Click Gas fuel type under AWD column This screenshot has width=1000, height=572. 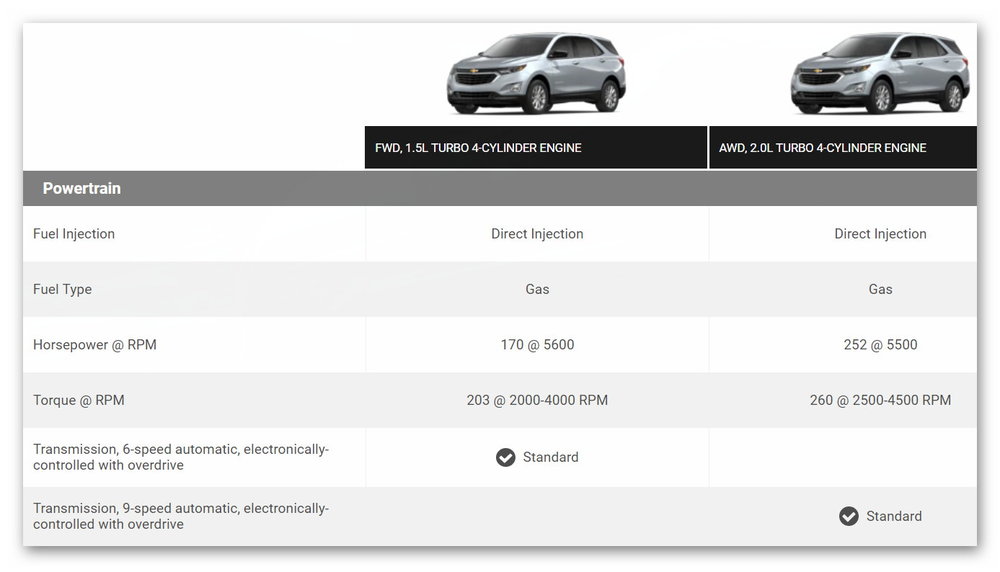pos(880,289)
